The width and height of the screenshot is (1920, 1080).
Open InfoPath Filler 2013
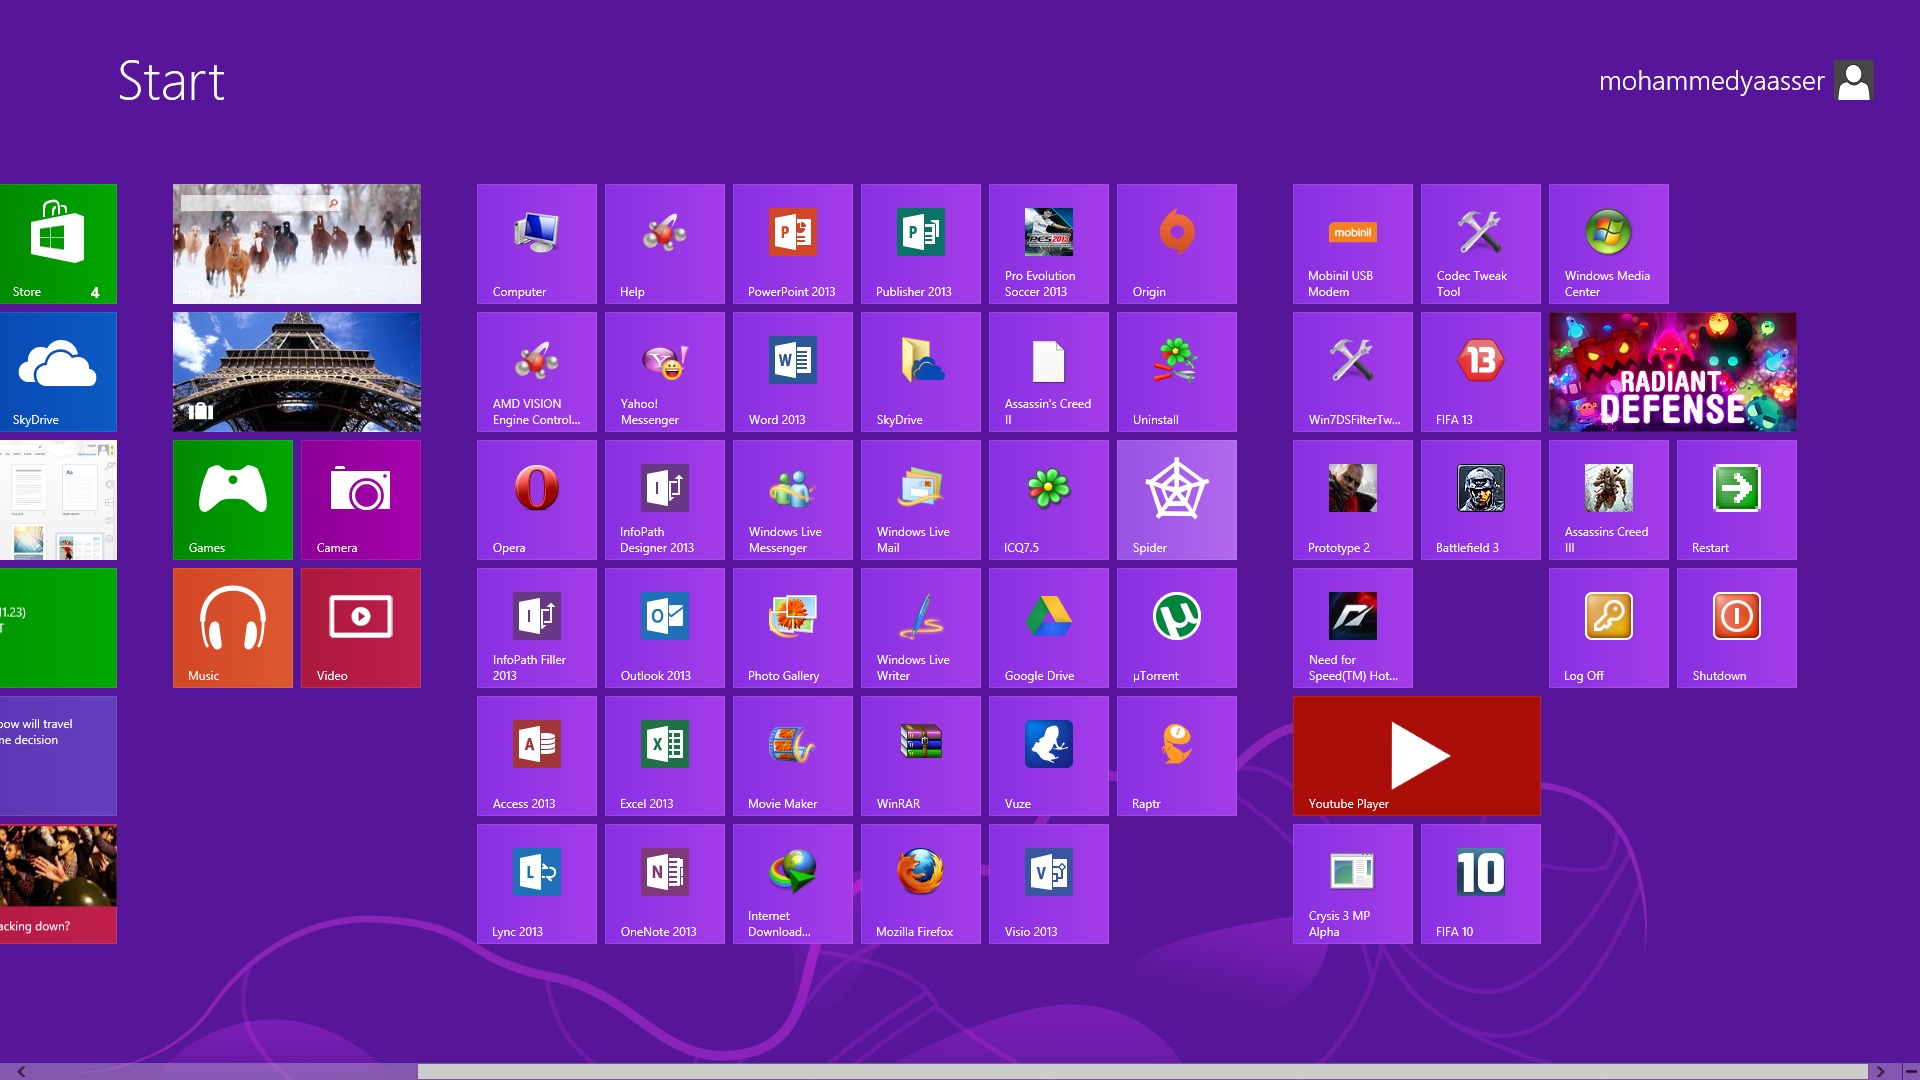point(537,628)
